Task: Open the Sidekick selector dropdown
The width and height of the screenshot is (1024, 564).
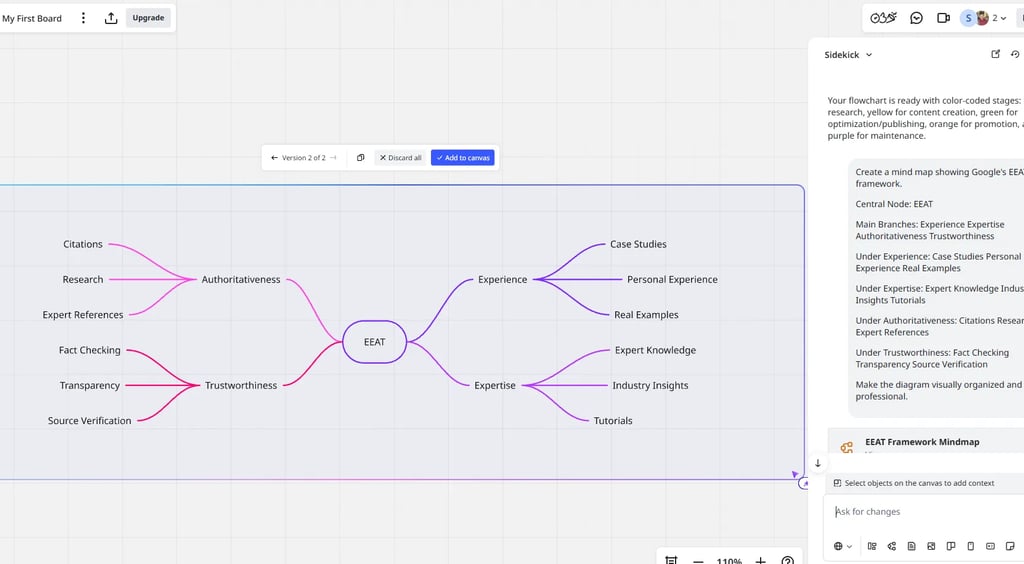Action: coord(848,55)
